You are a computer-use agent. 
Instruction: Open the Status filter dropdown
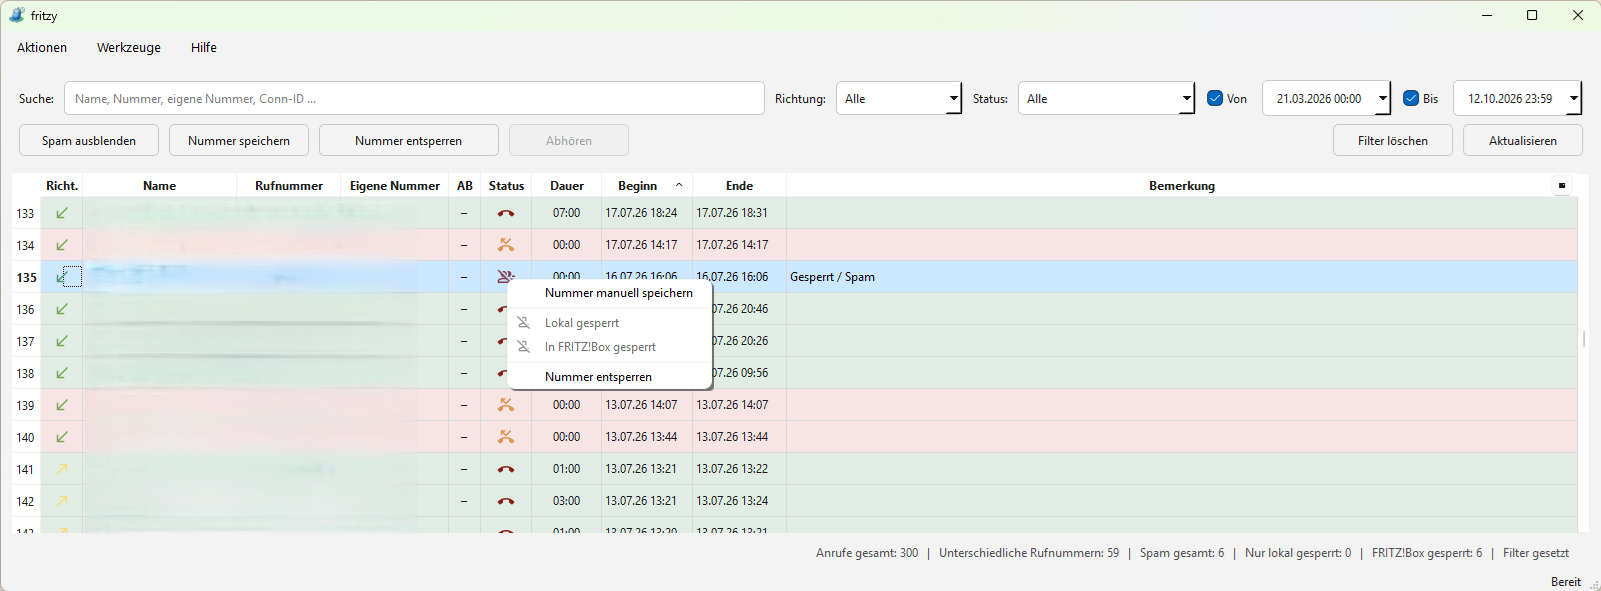pyautogui.click(x=1106, y=98)
